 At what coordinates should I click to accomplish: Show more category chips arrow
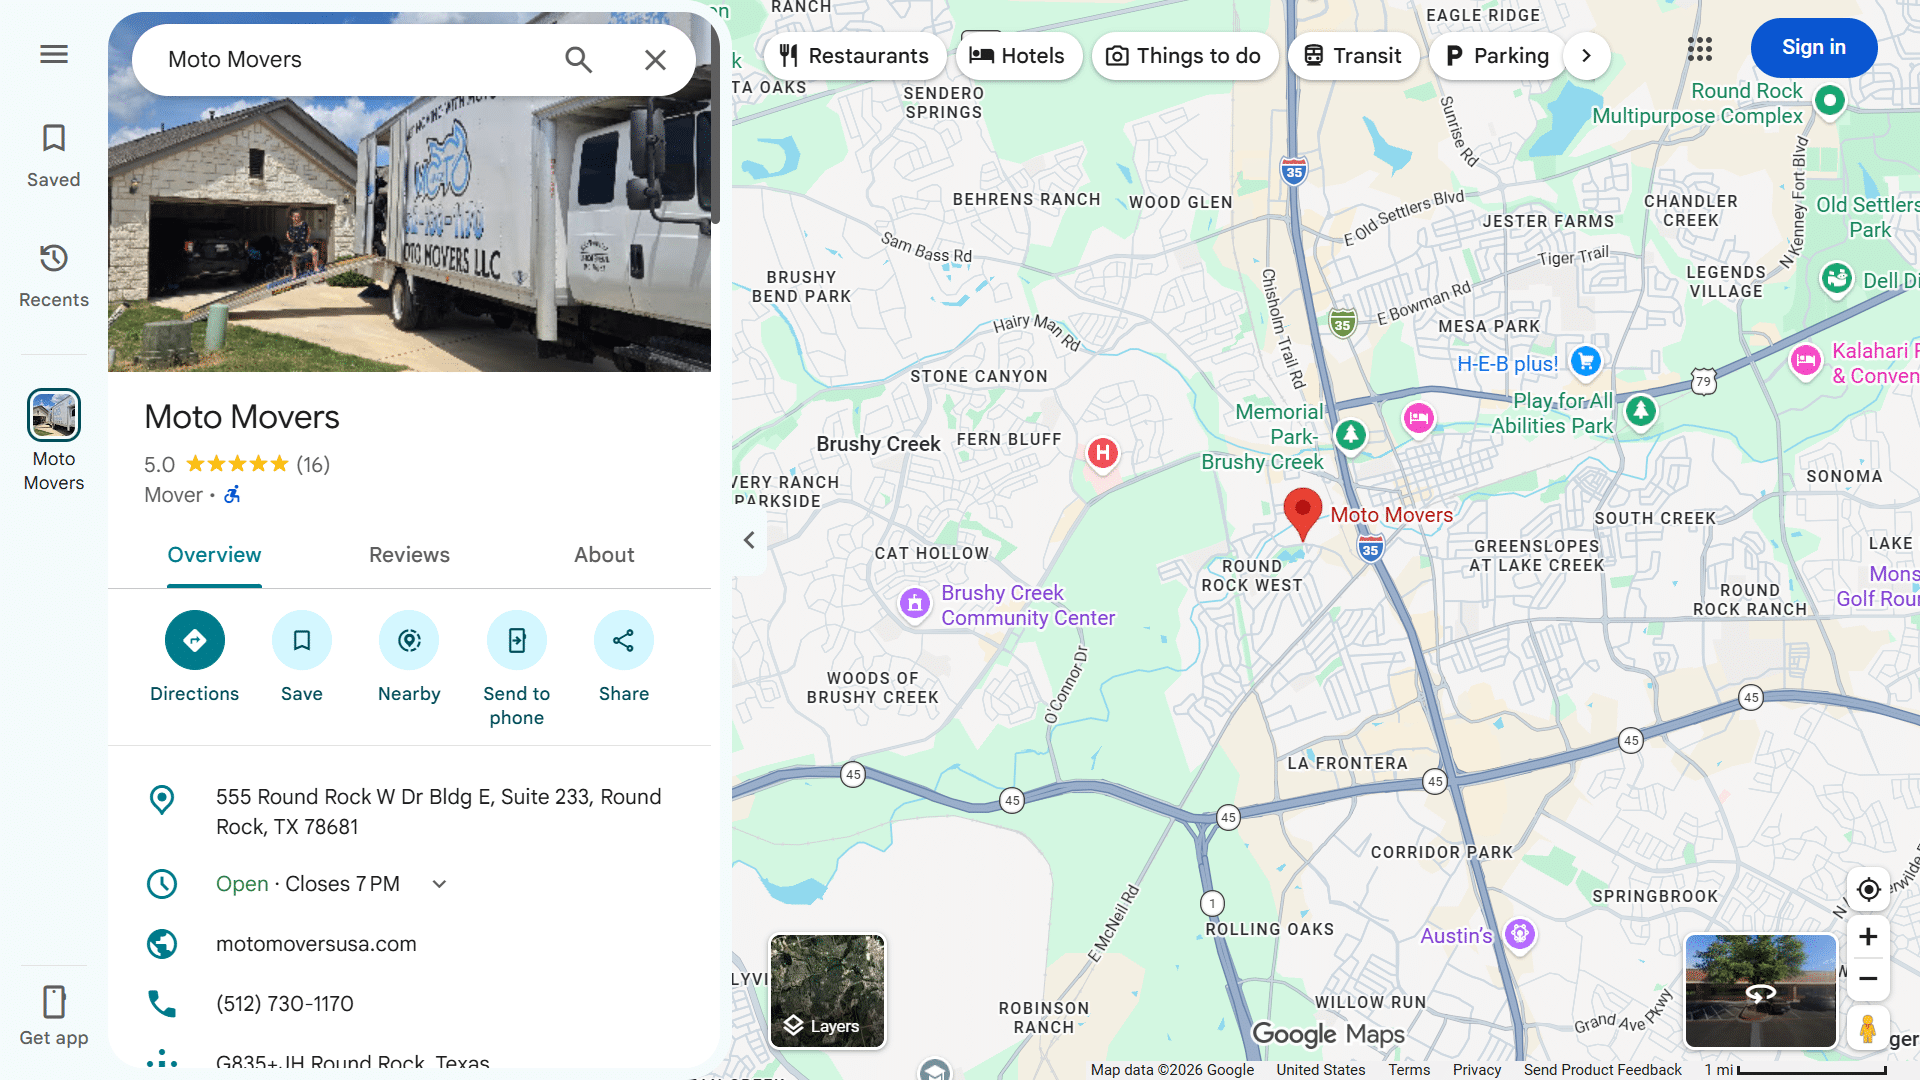coord(1586,56)
